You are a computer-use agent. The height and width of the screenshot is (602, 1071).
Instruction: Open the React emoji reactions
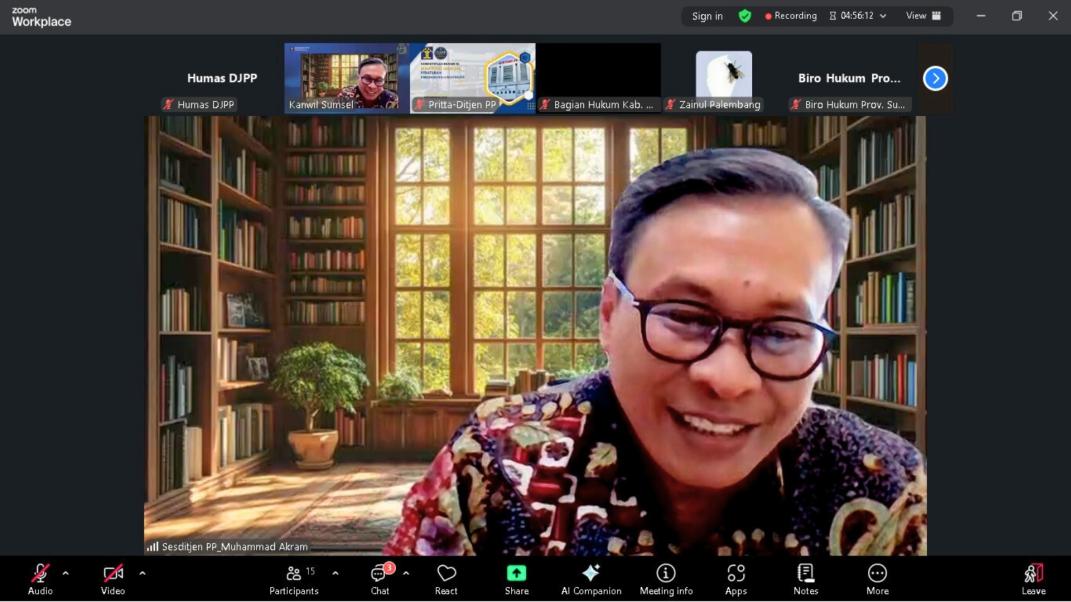pyautogui.click(x=446, y=579)
